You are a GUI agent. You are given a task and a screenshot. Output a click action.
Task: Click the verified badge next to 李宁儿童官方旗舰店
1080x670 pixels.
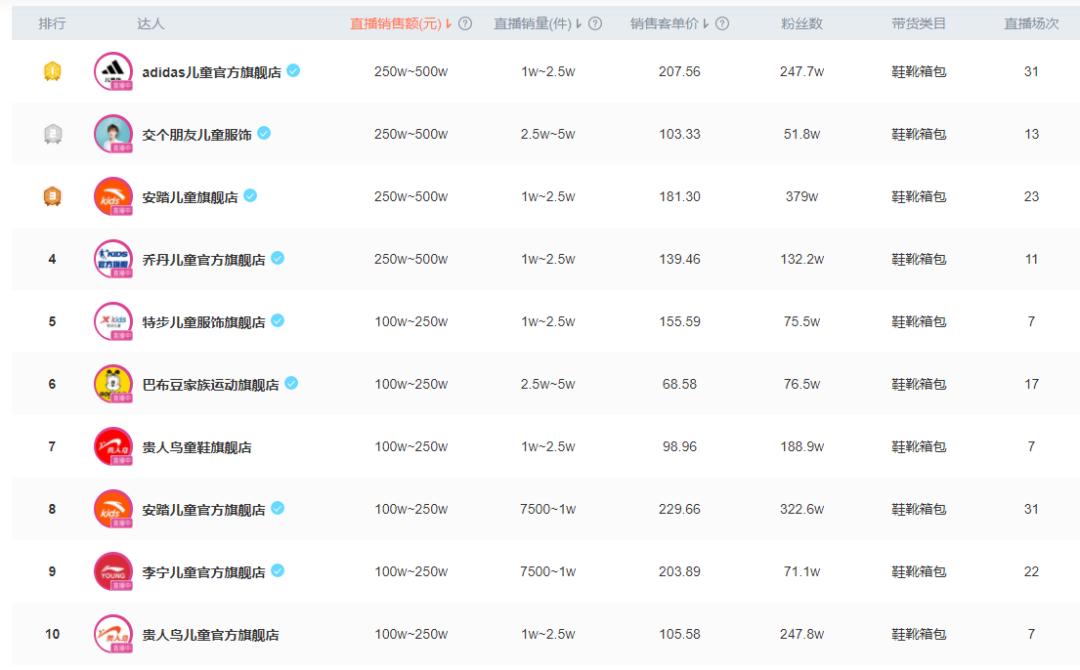276,570
